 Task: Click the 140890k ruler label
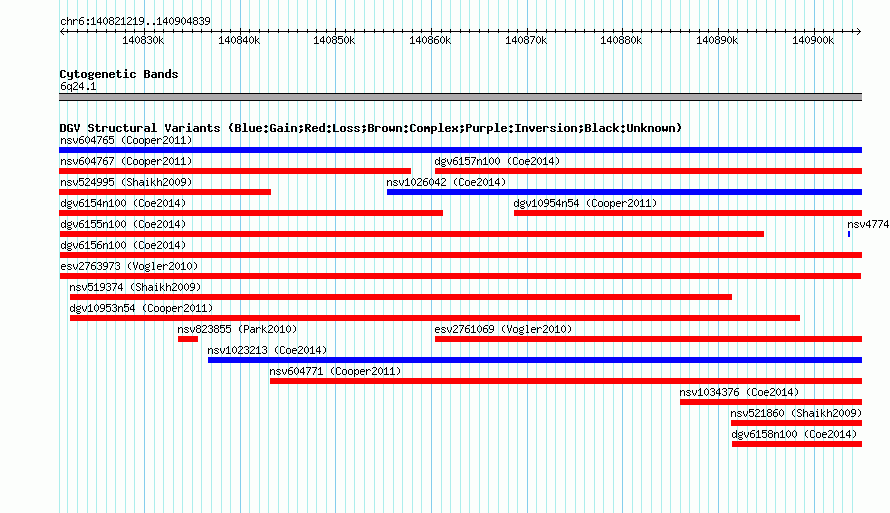point(717,40)
